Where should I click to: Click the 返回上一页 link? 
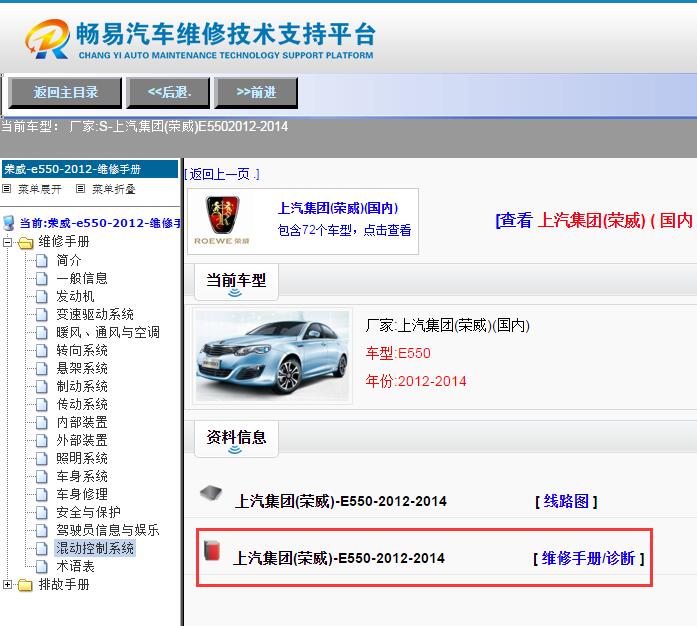[222, 174]
